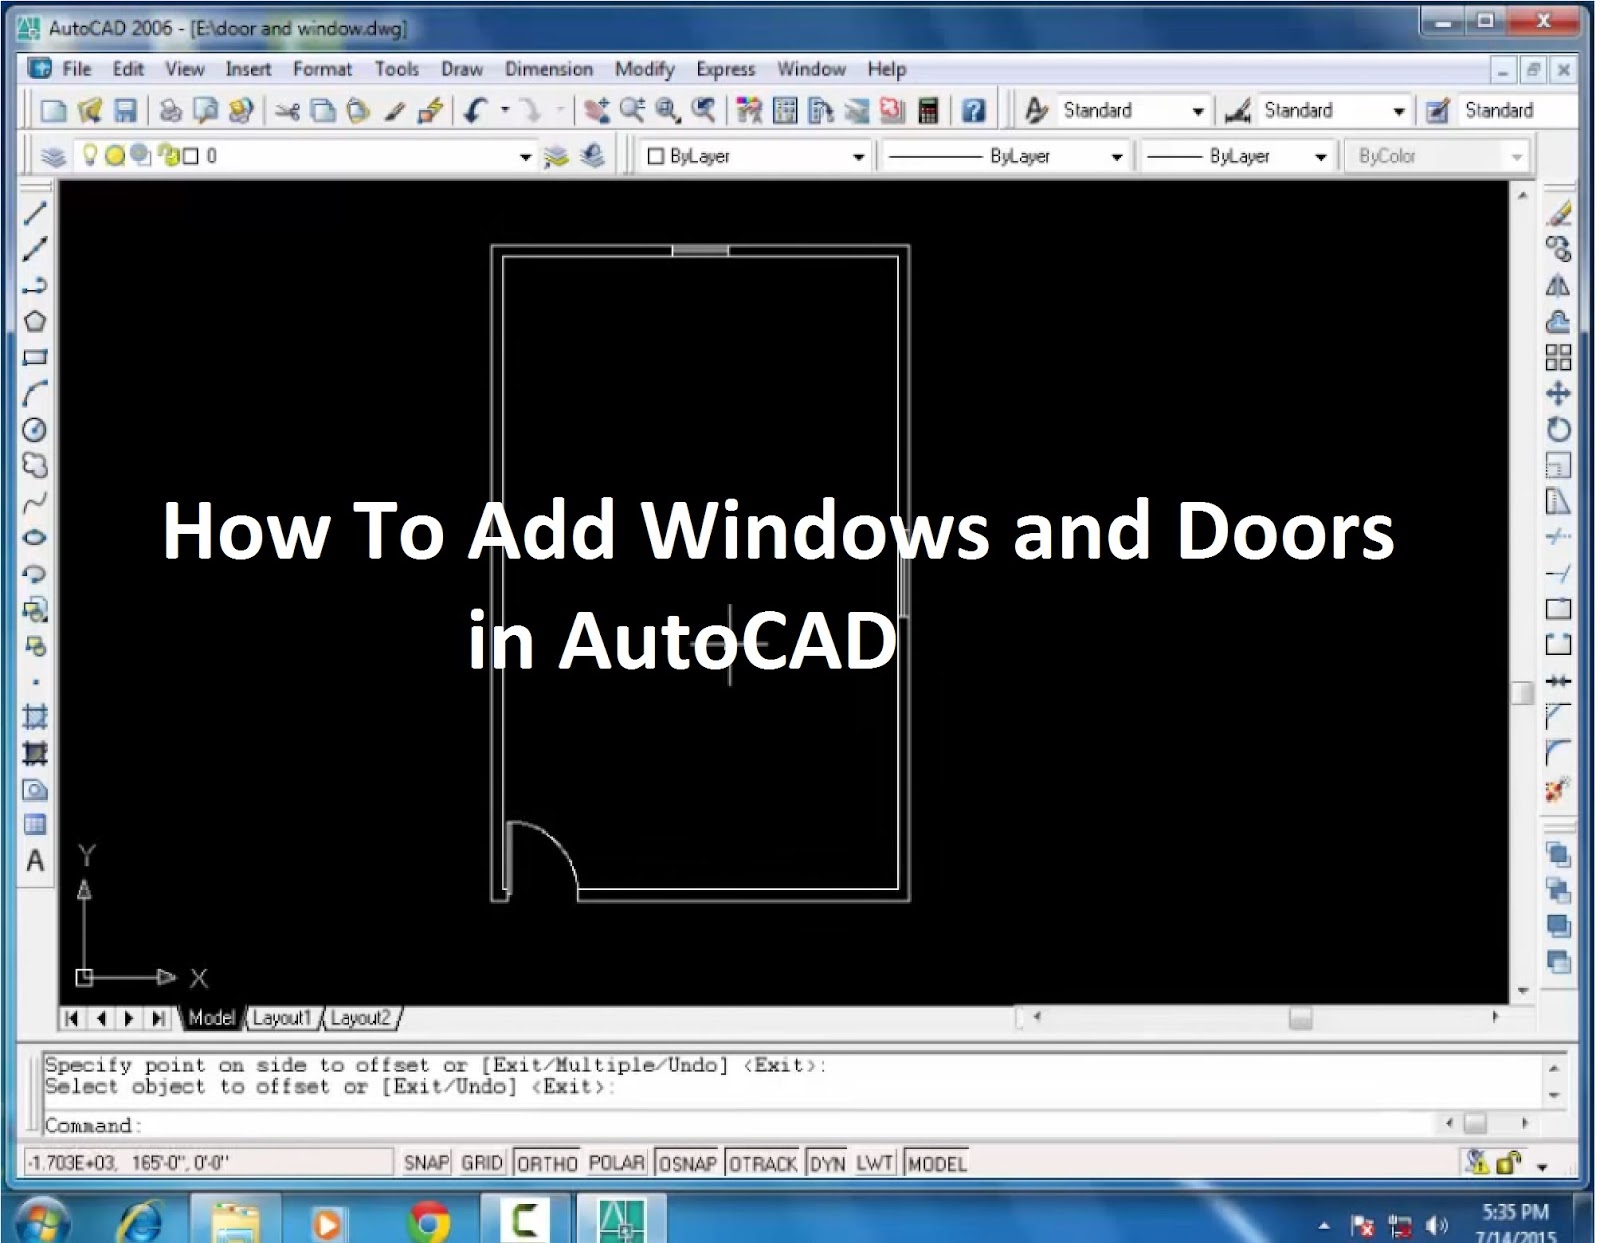Open Internet Explorer from taskbar

(141, 1222)
